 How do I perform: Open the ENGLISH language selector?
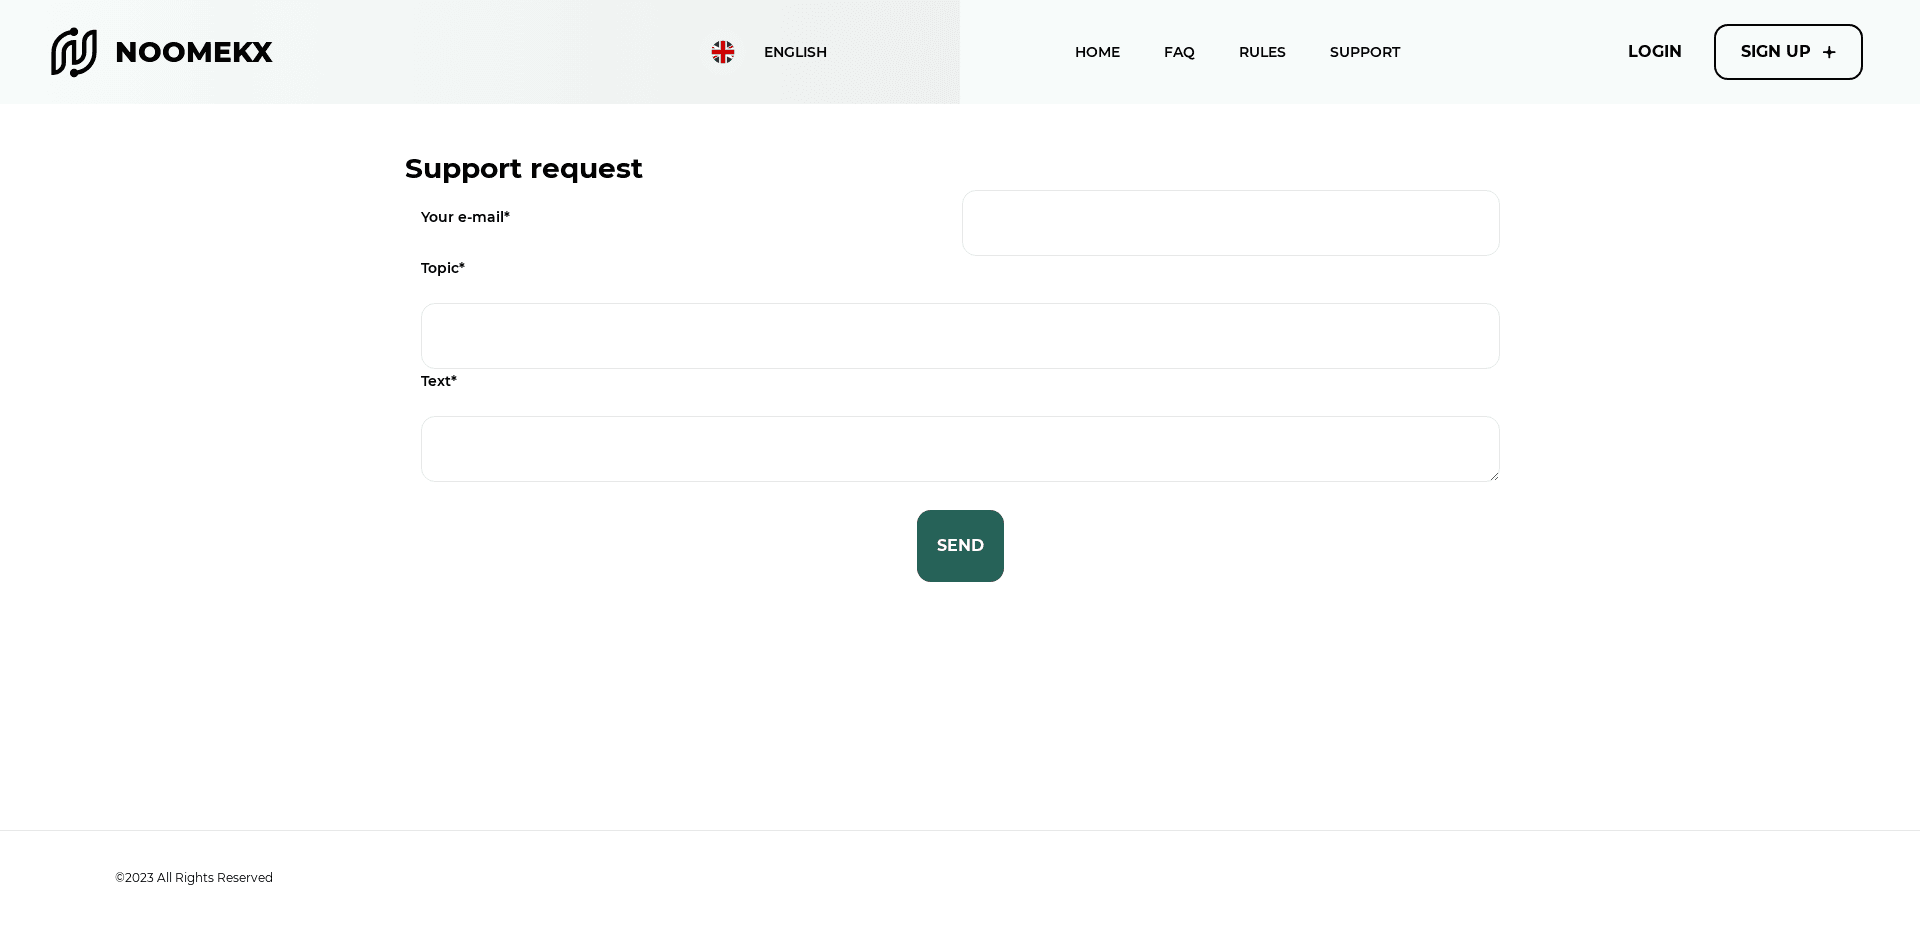coord(794,51)
